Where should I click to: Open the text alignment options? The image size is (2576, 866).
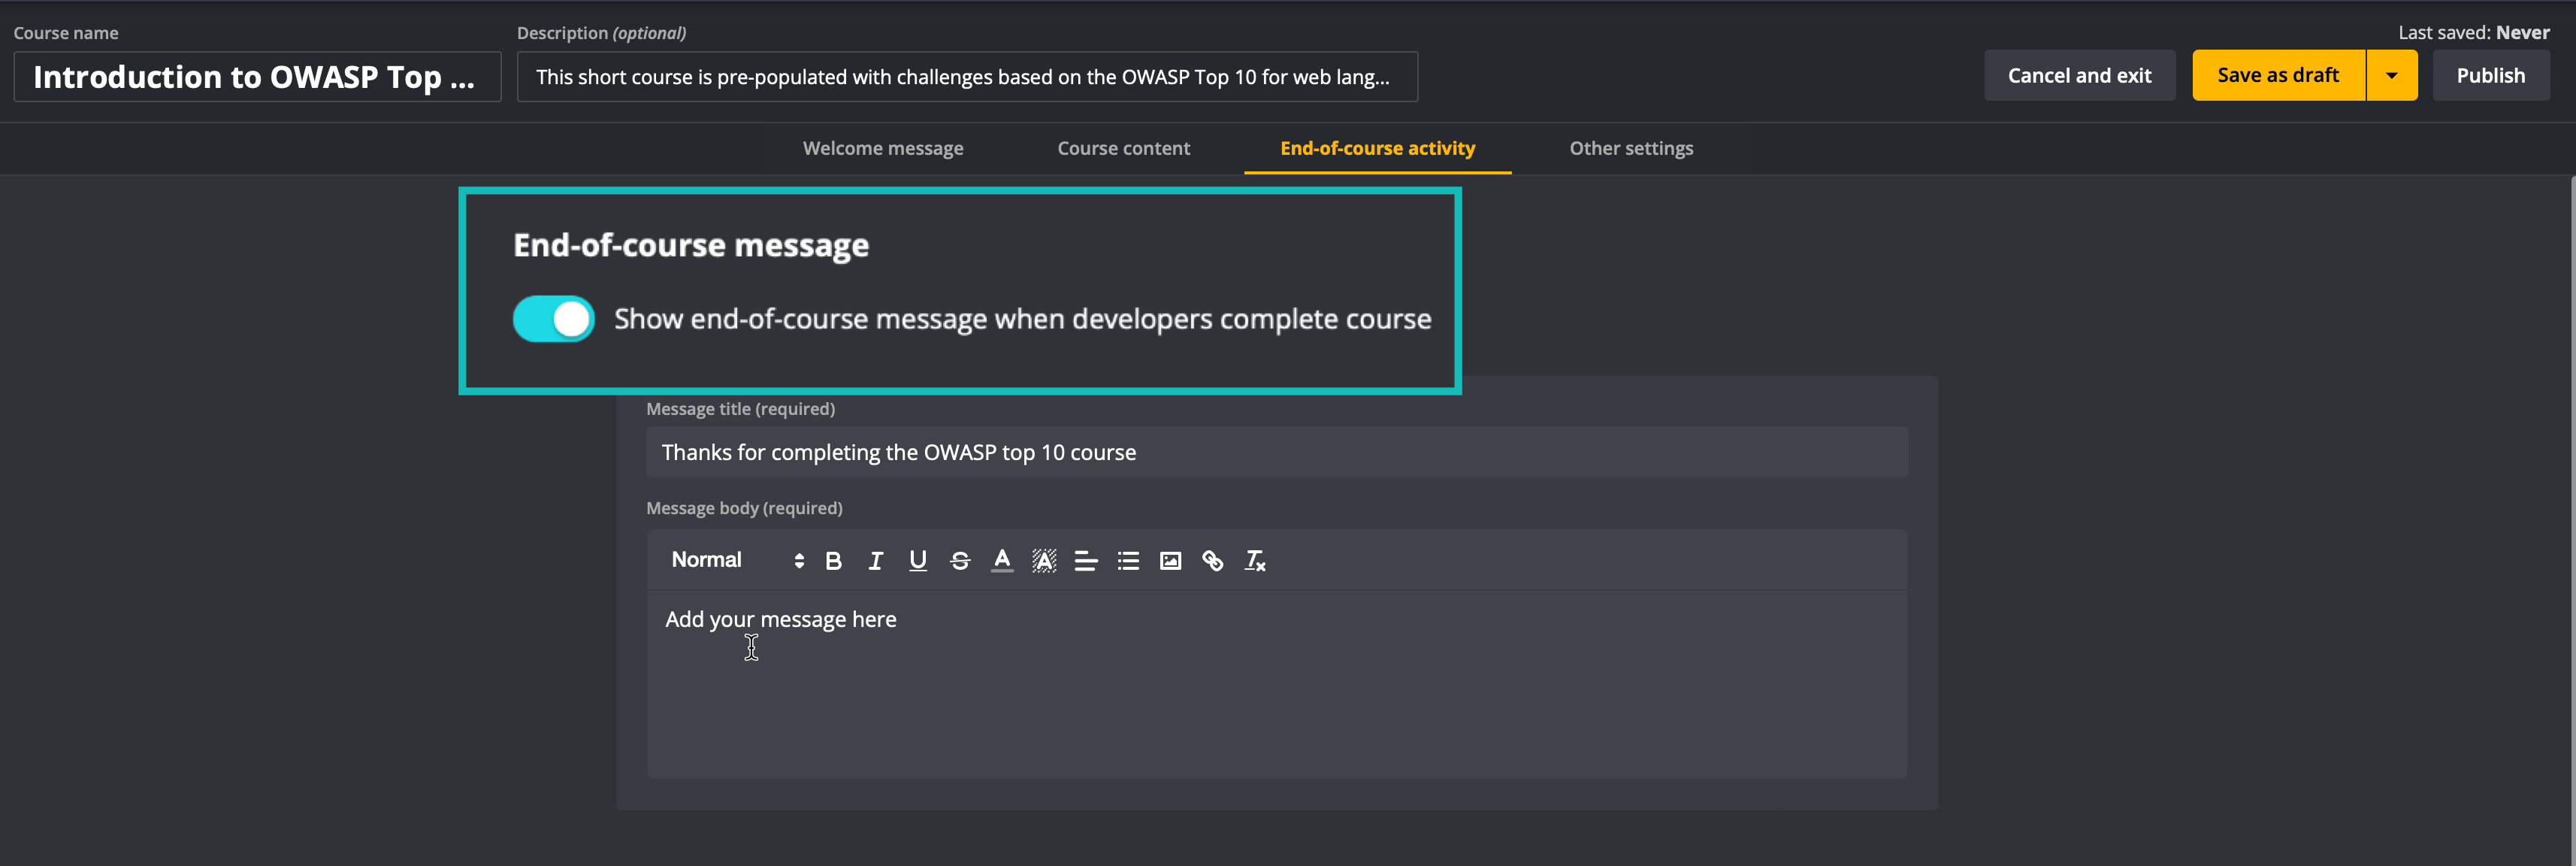[x=1086, y=561]
